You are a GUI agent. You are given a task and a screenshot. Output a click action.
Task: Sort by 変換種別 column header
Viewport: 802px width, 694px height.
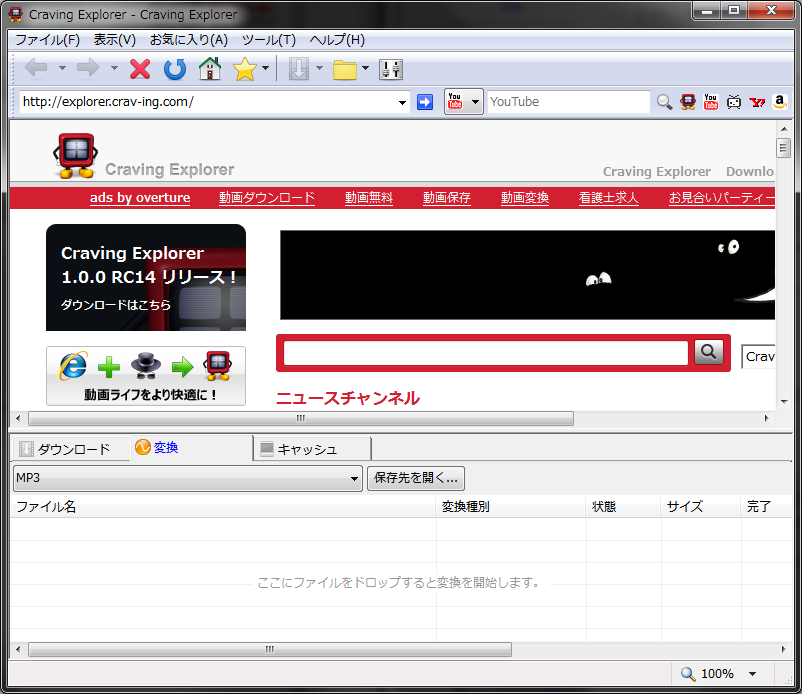coord(511,507)
